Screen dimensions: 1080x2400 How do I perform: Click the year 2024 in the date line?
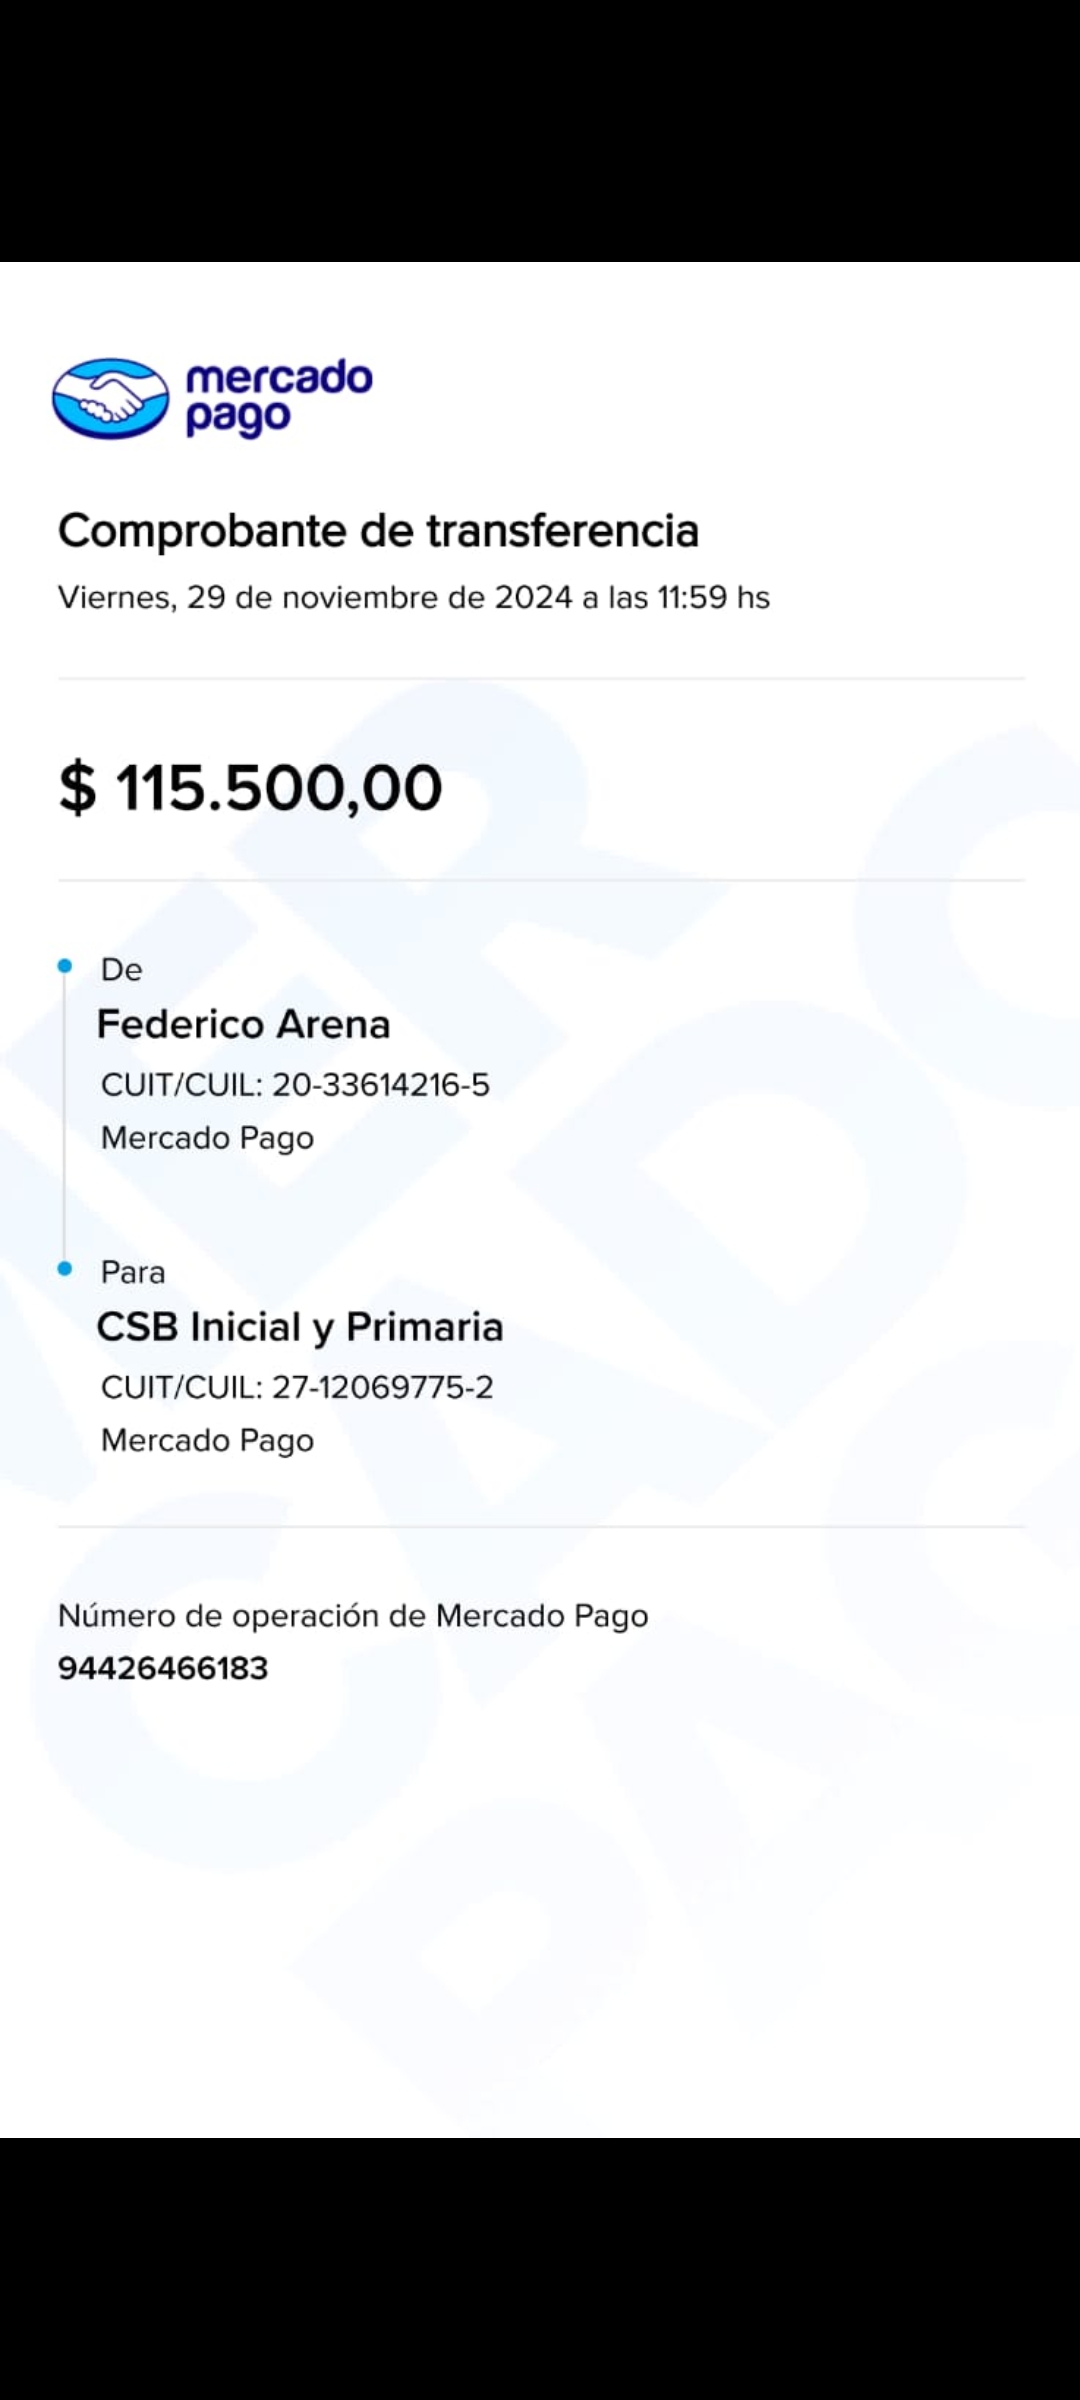533,598
